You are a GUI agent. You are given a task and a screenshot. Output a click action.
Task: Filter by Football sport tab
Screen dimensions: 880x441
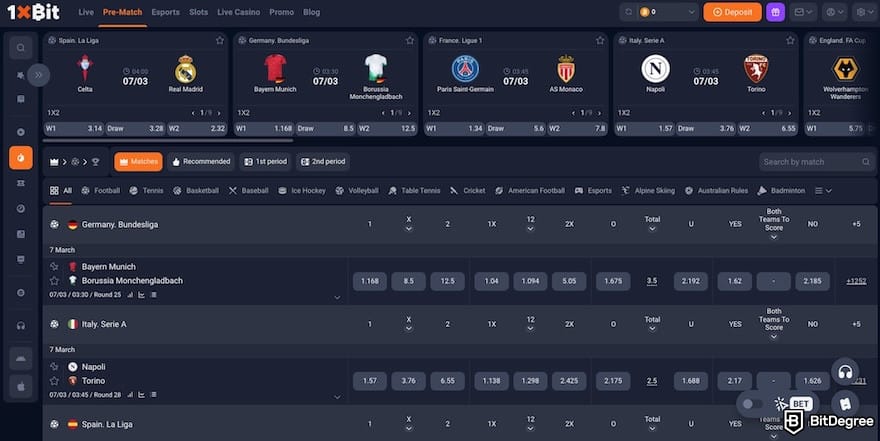click(100, 191)
